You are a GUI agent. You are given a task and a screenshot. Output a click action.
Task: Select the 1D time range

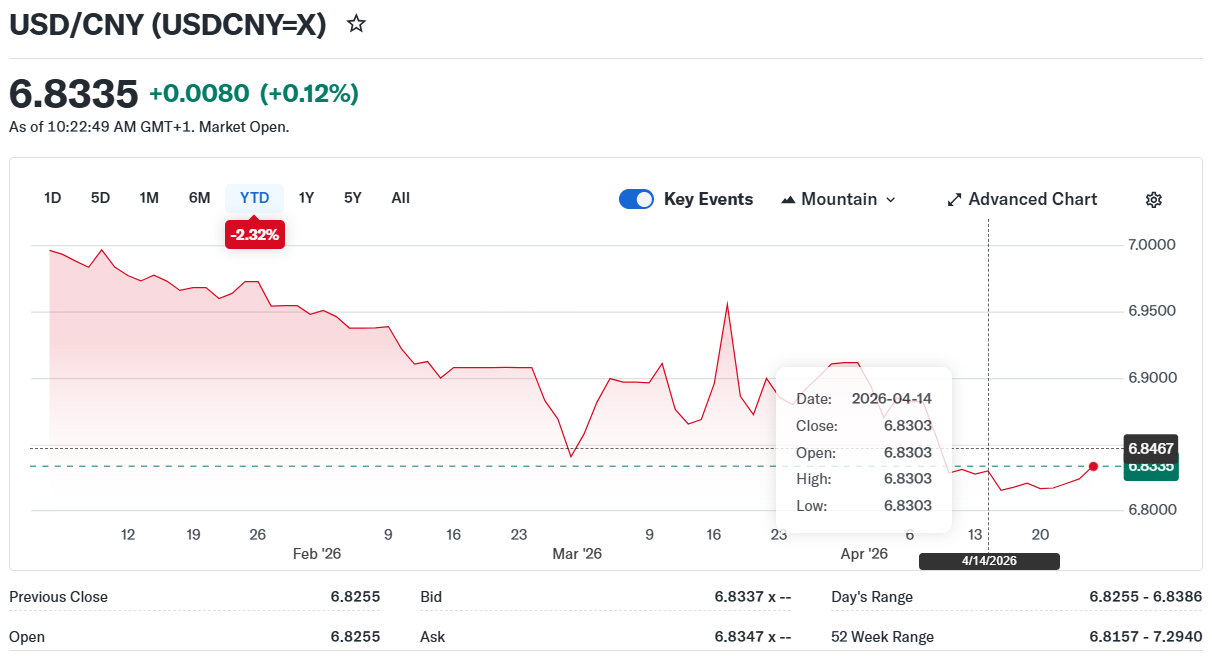click(53, 198)
